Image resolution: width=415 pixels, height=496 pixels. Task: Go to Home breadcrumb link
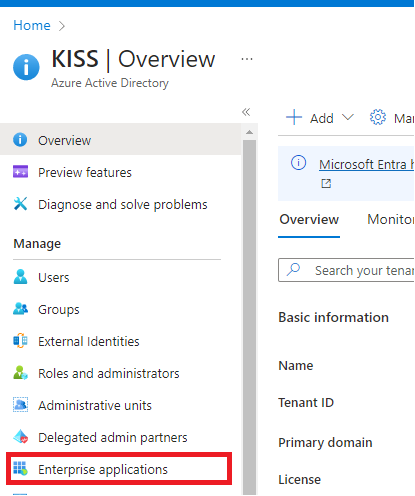coord(32,25)
